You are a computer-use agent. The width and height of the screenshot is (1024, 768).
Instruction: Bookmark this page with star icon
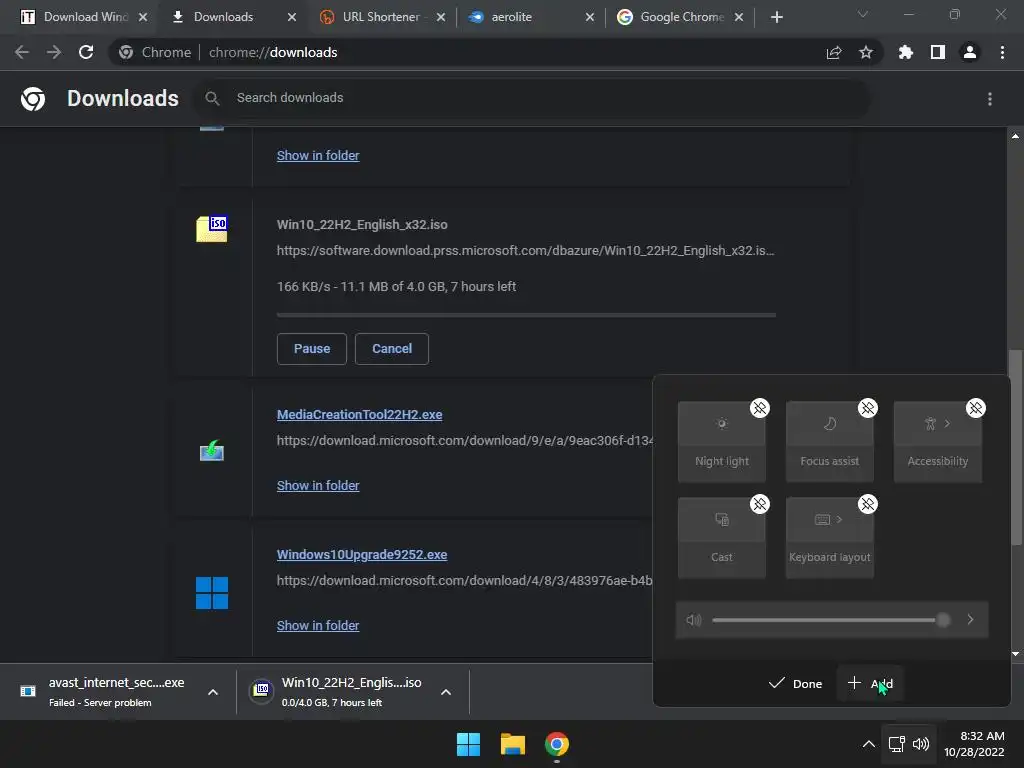[x=865, y=52]
